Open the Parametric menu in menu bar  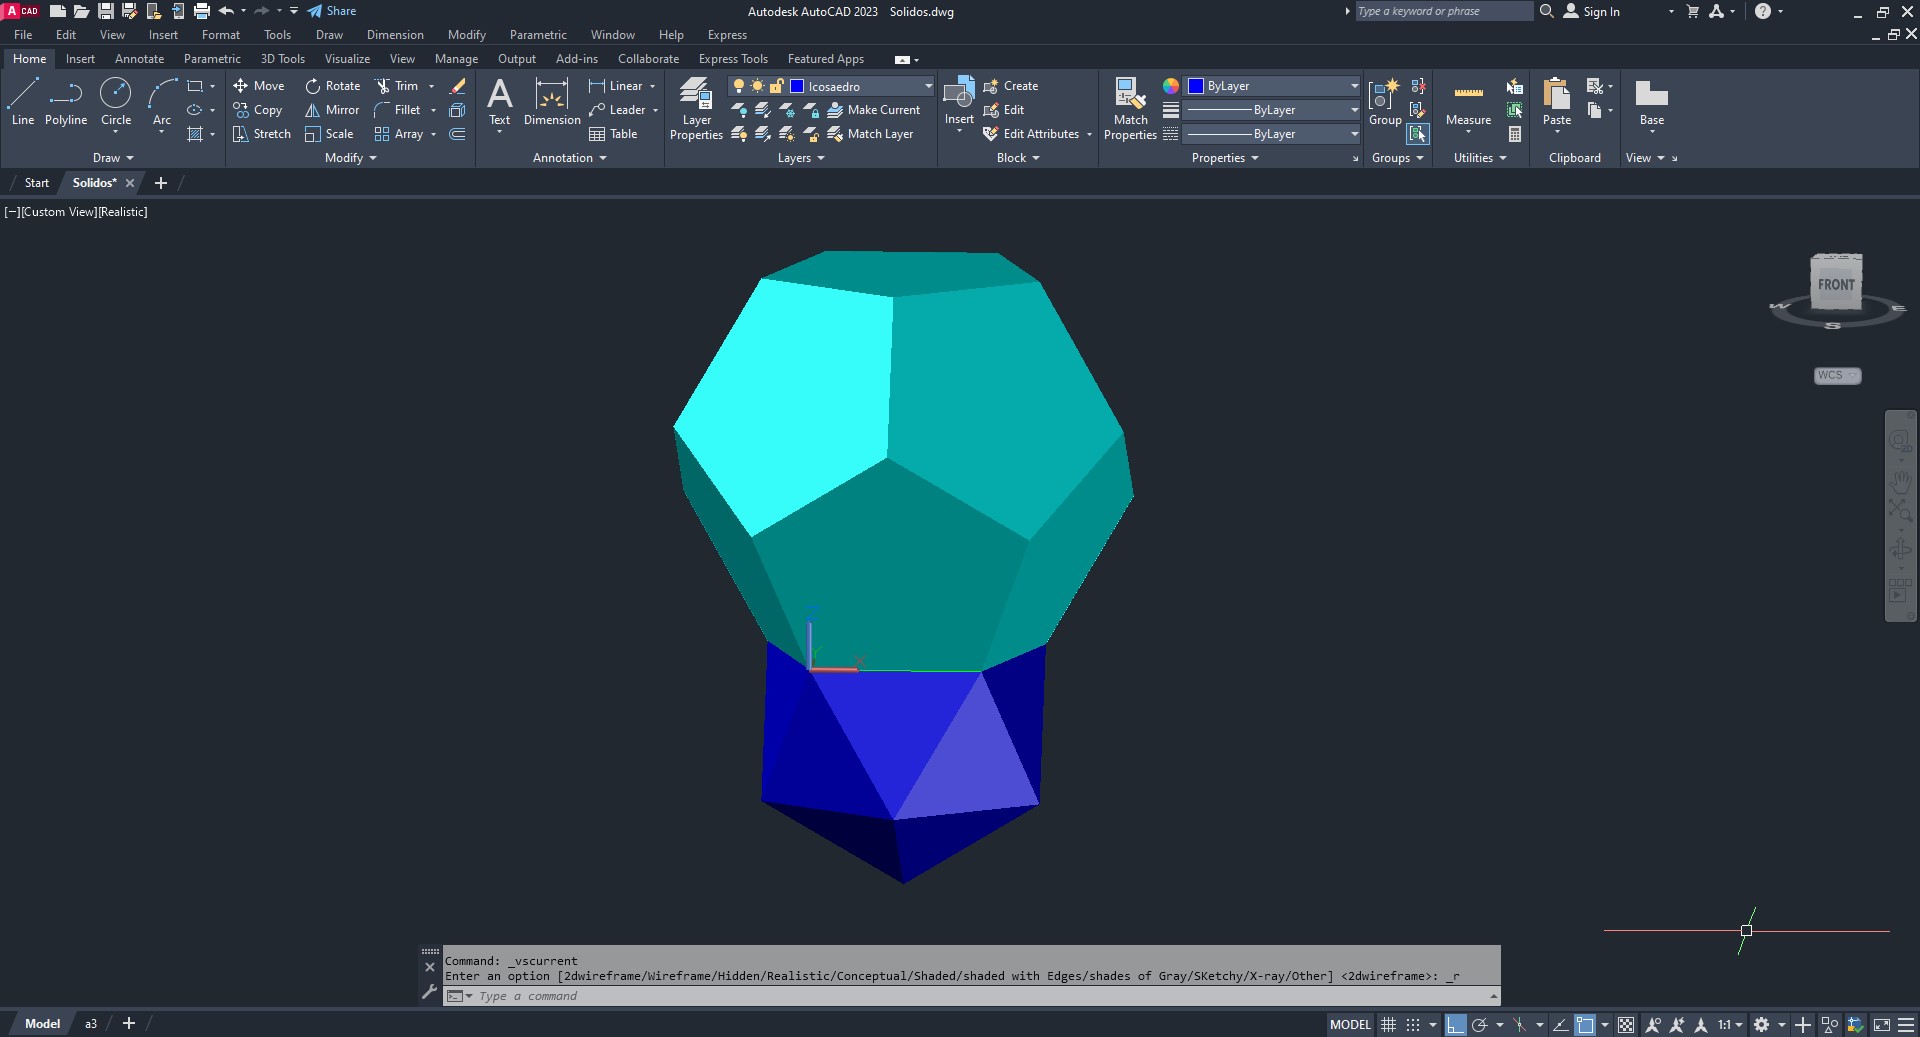[x=537, y=35]
